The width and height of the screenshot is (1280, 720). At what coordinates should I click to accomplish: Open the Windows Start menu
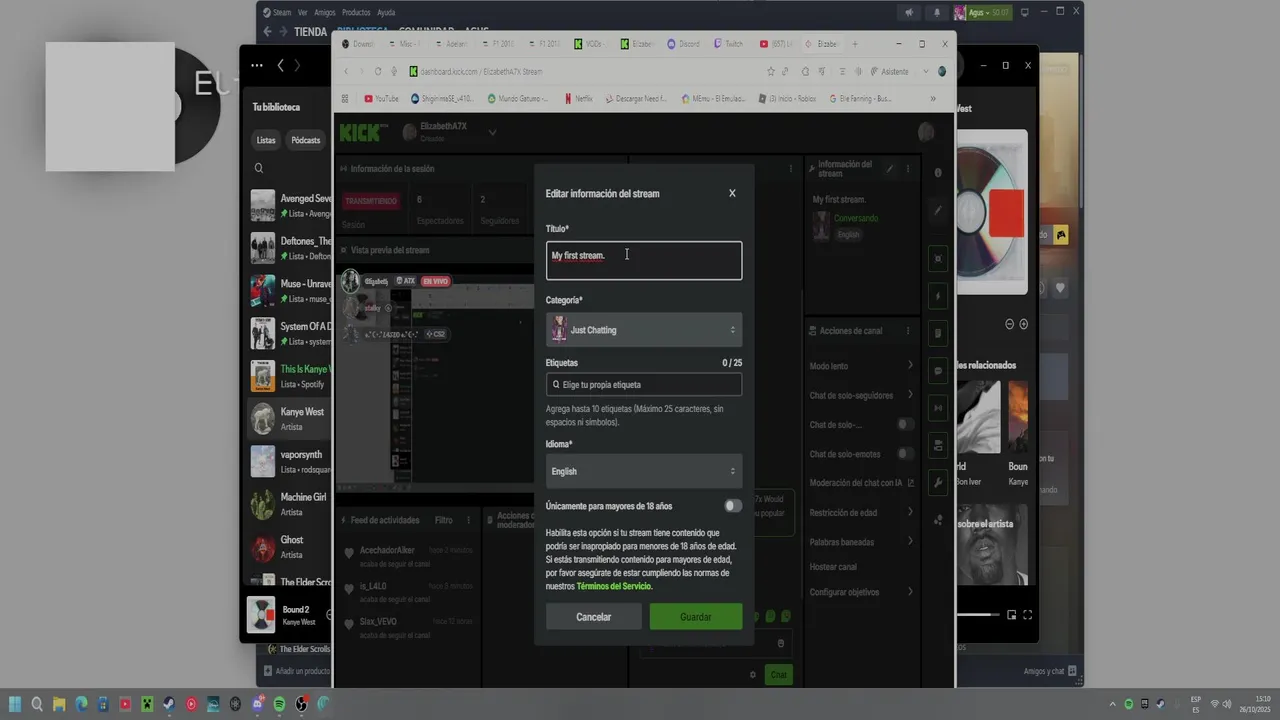click(x=14, y=704)
